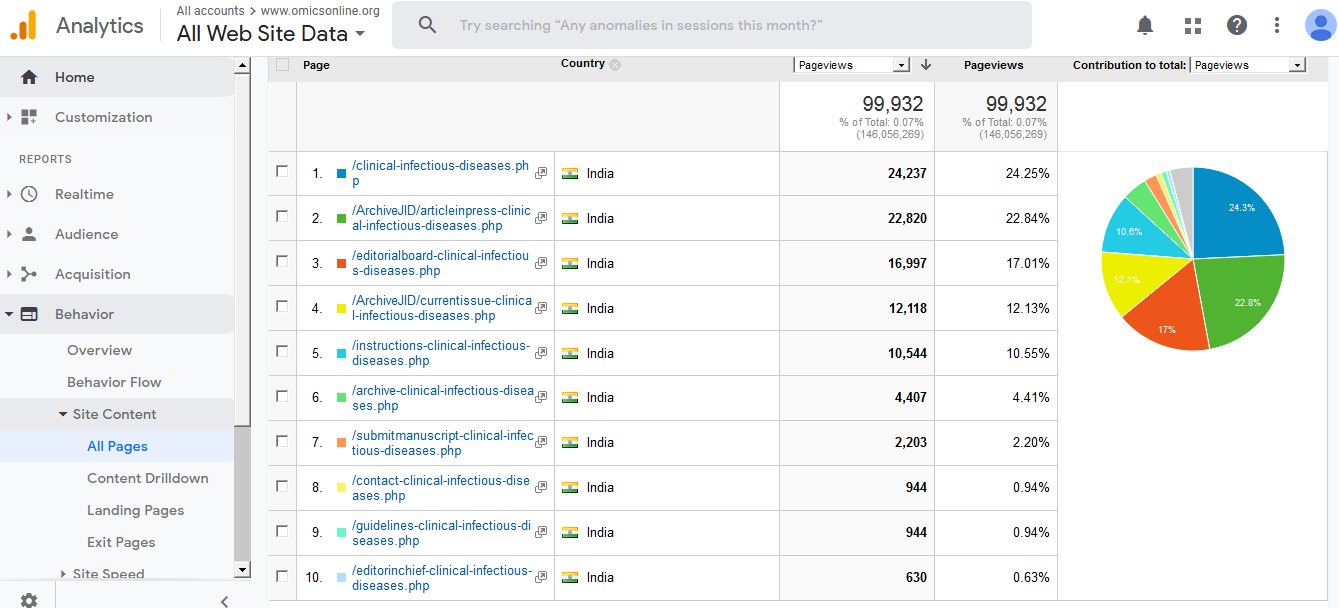Open editorialboard page external link icon

541,263
